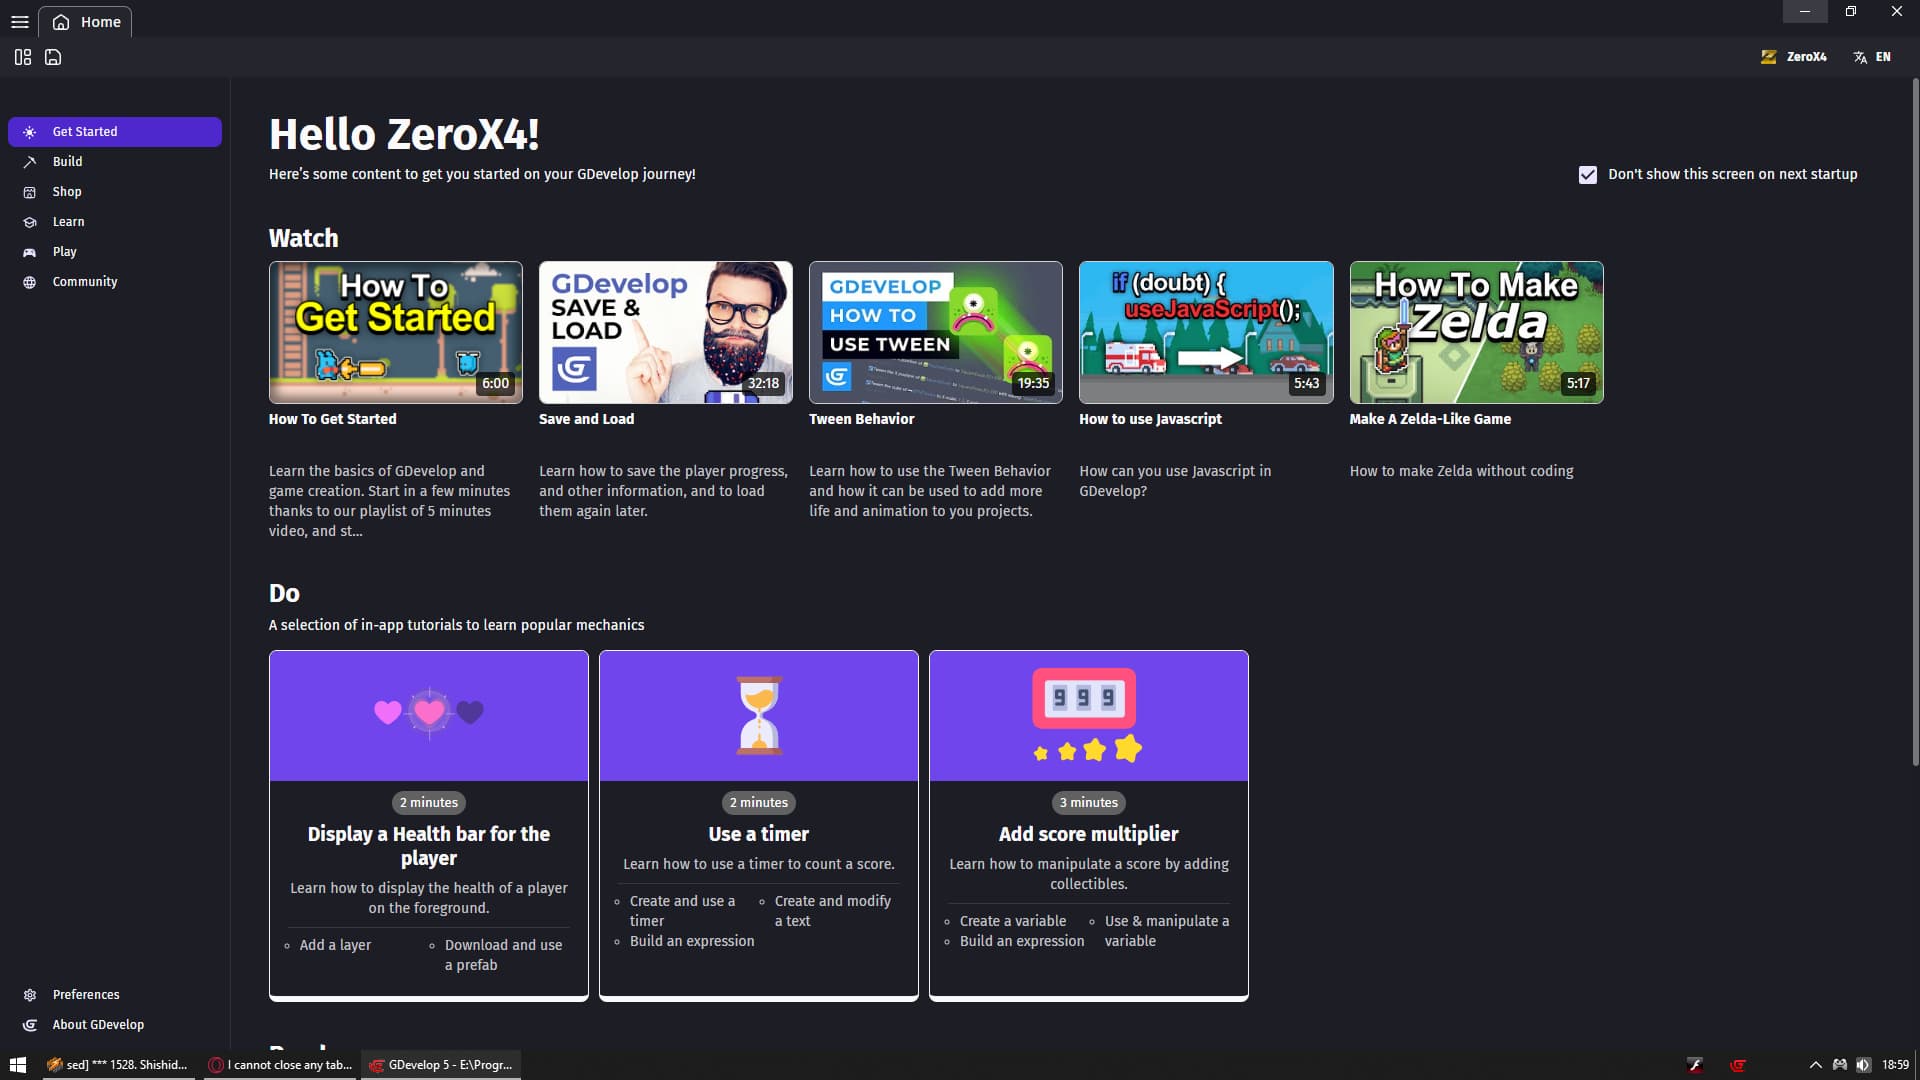Switch to the sed 1528 Shishid taskbar window

(118, 1065)
